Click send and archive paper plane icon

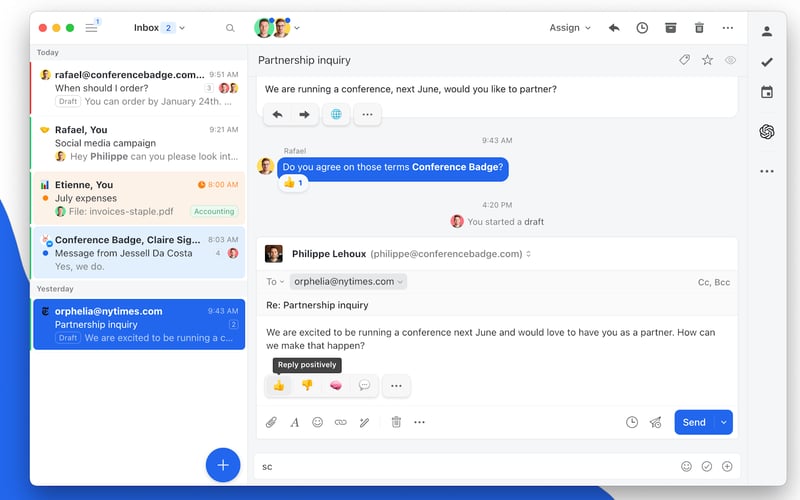tap(656, 422)
